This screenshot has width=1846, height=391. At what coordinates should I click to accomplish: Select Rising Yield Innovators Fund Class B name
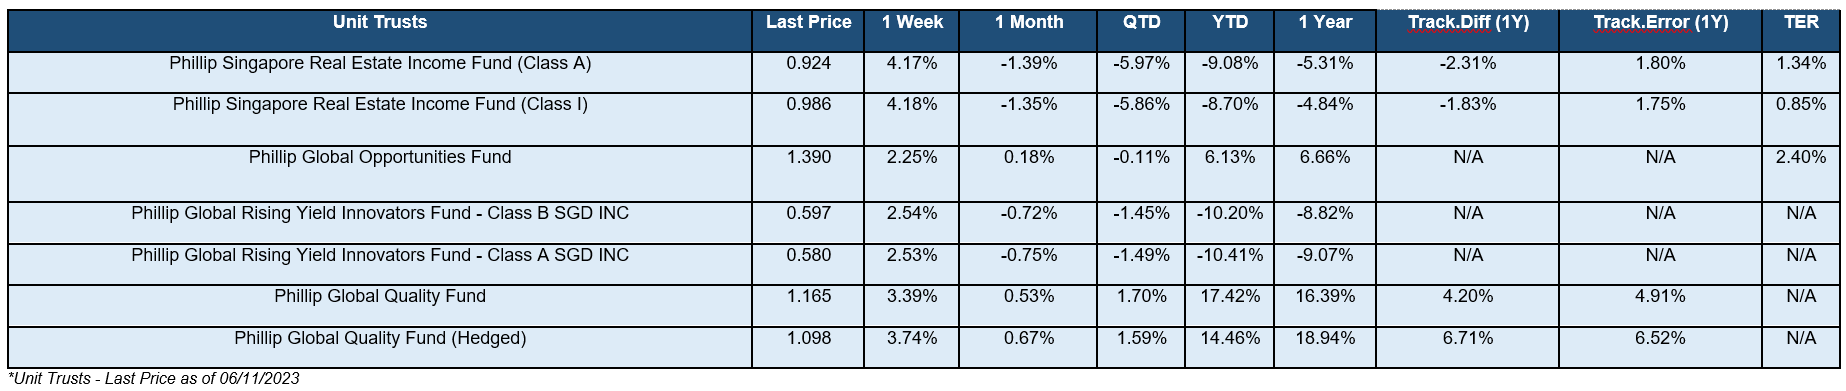(380, 214)
